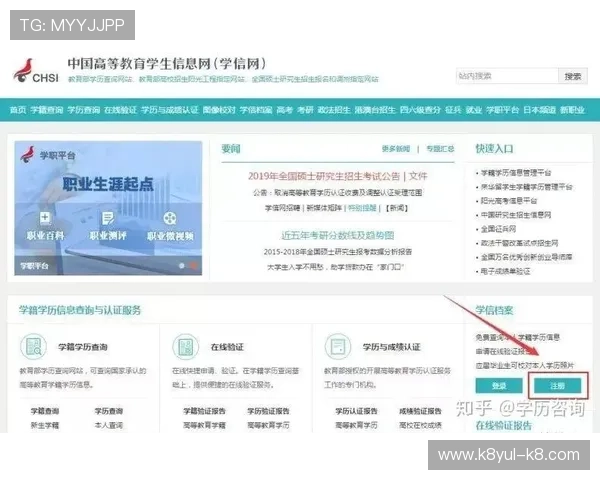The width and height of the screenshot is (600, 480).
Task: Open the 特别提醒 link
Action: [x=362, y=208]
